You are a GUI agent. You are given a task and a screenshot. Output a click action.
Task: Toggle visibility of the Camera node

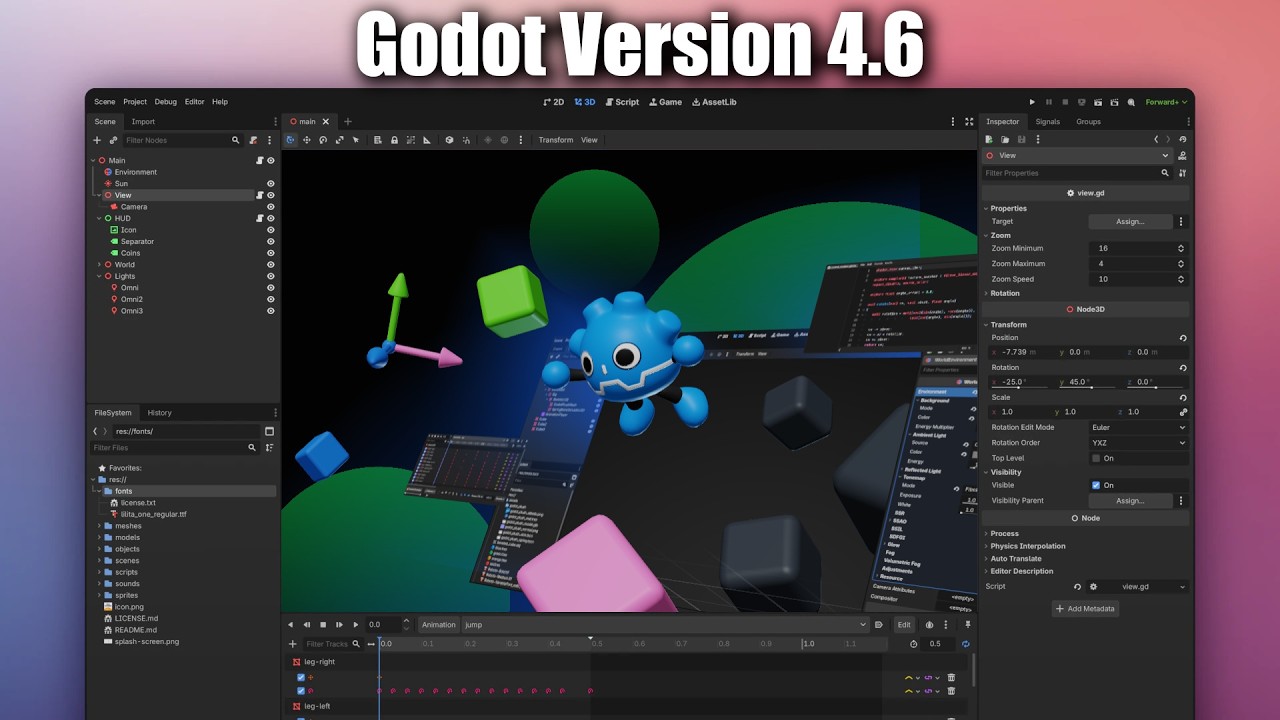pos(270,207)
